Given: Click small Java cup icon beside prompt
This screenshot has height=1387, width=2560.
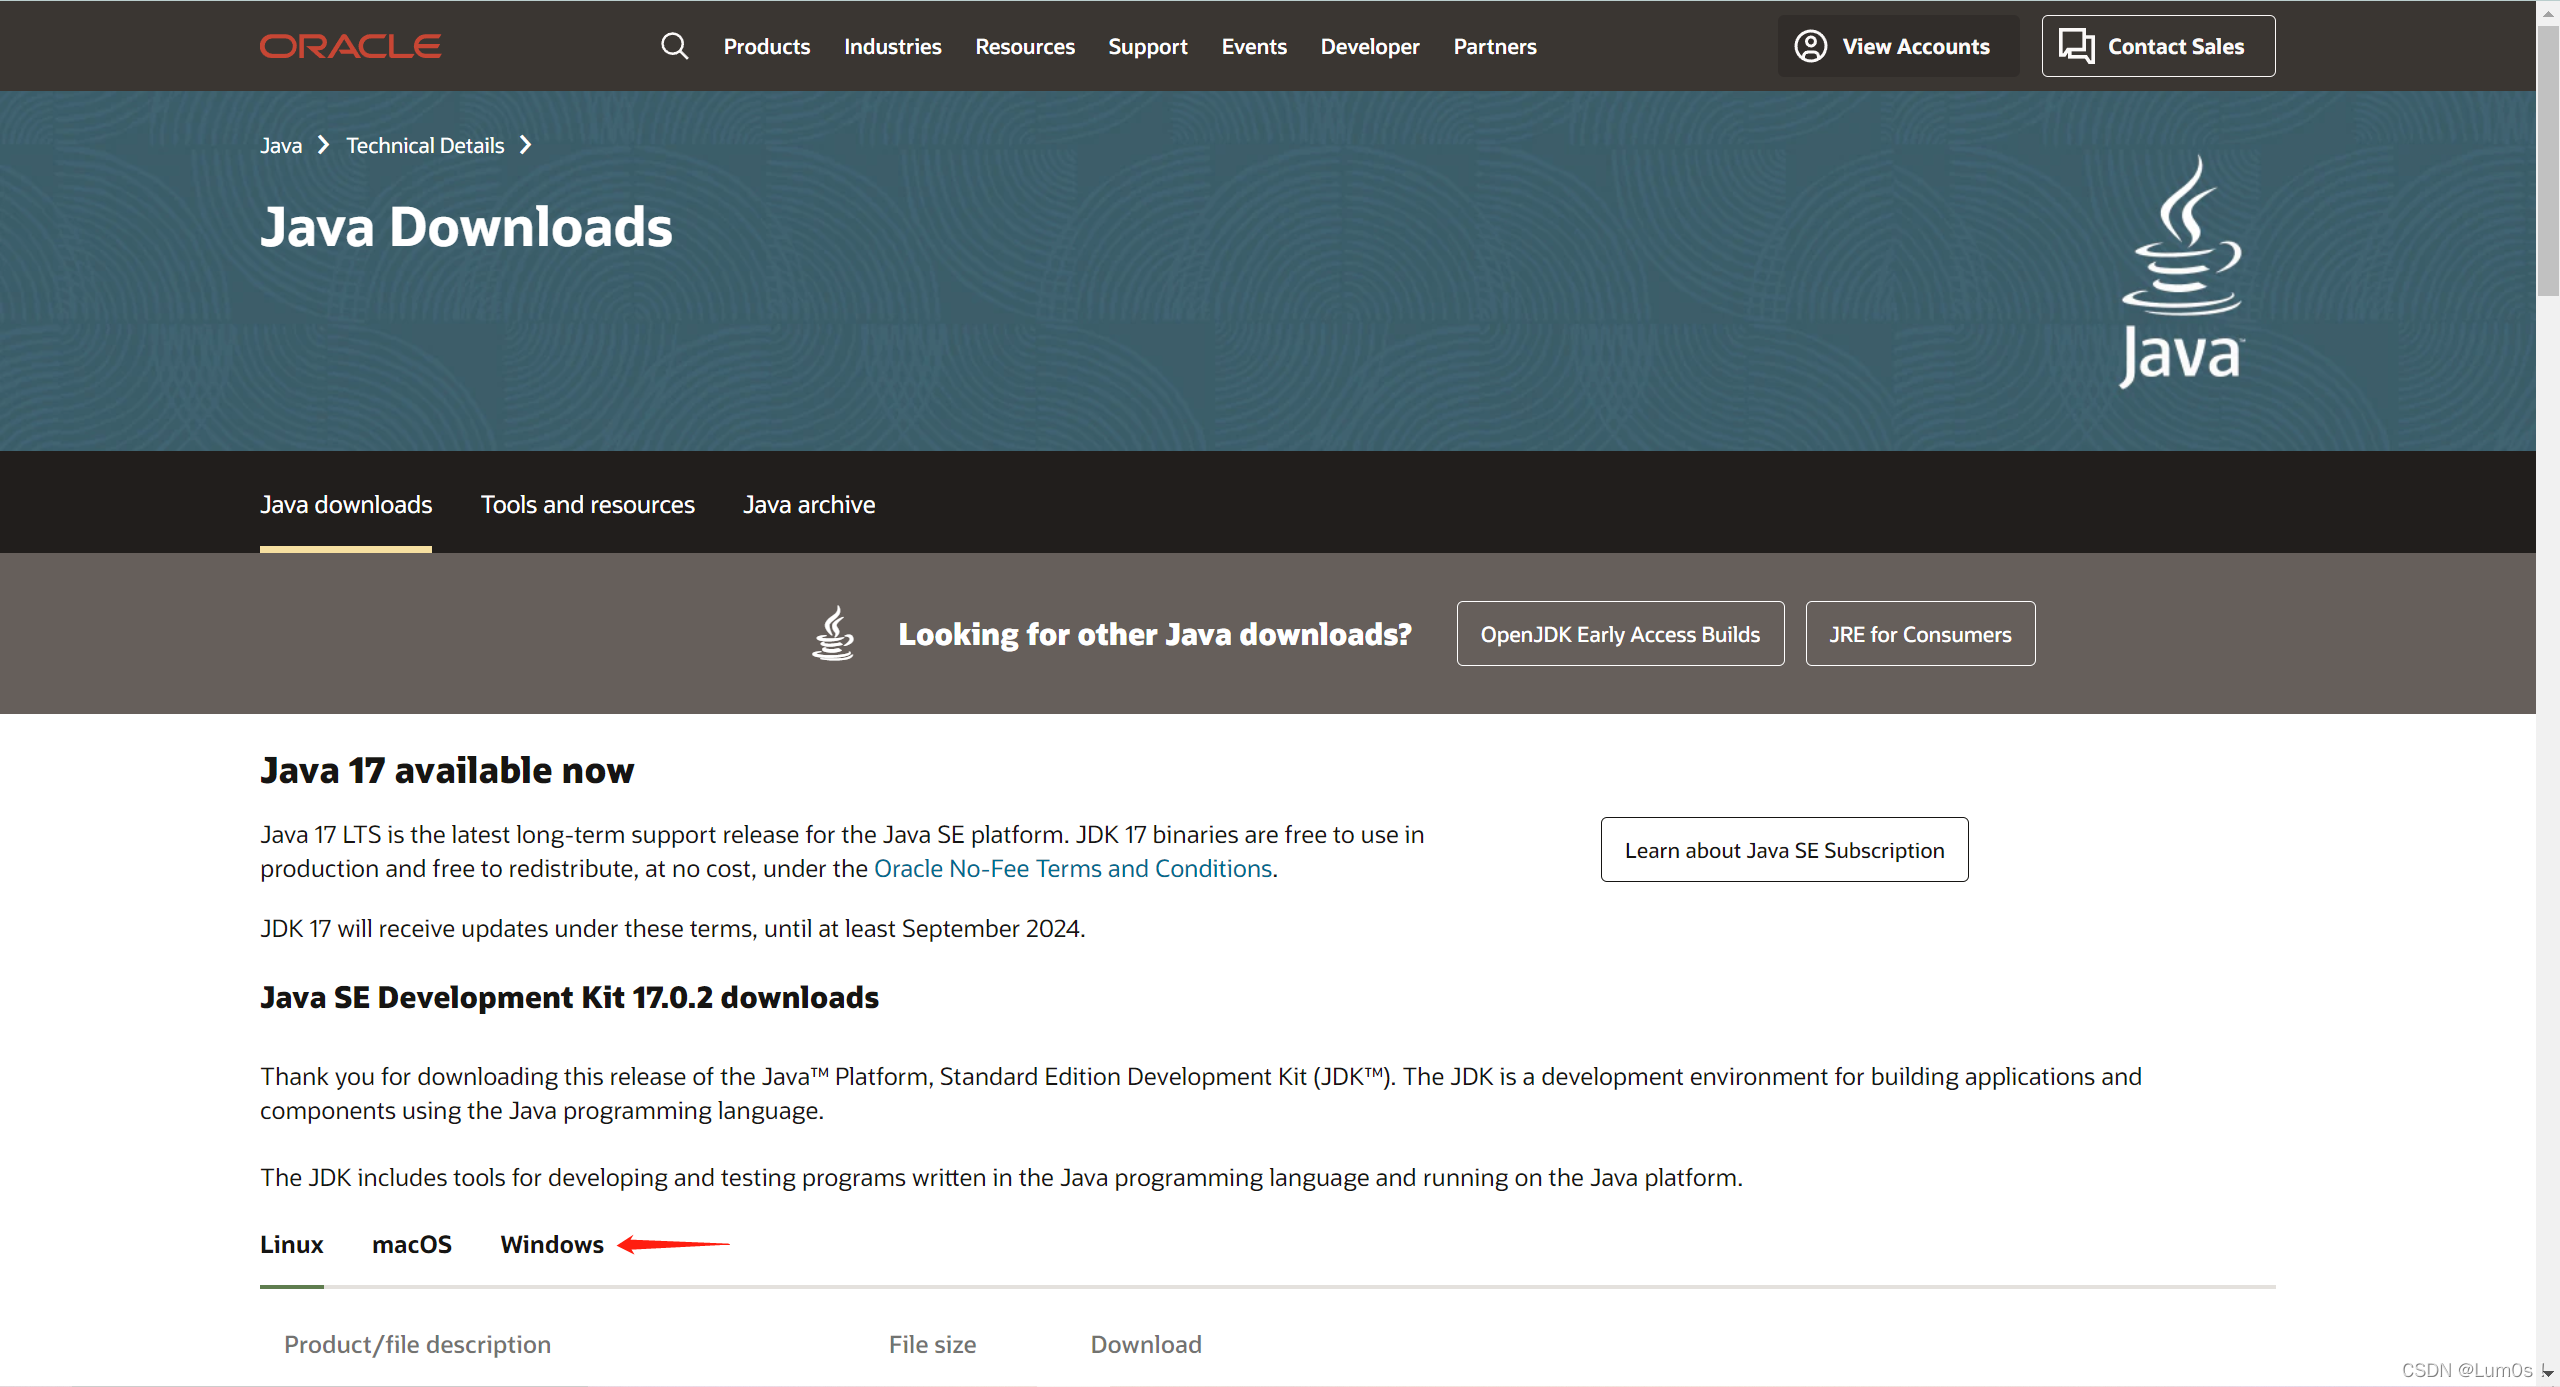Looking at the screenshot, I should coord(833,633).
